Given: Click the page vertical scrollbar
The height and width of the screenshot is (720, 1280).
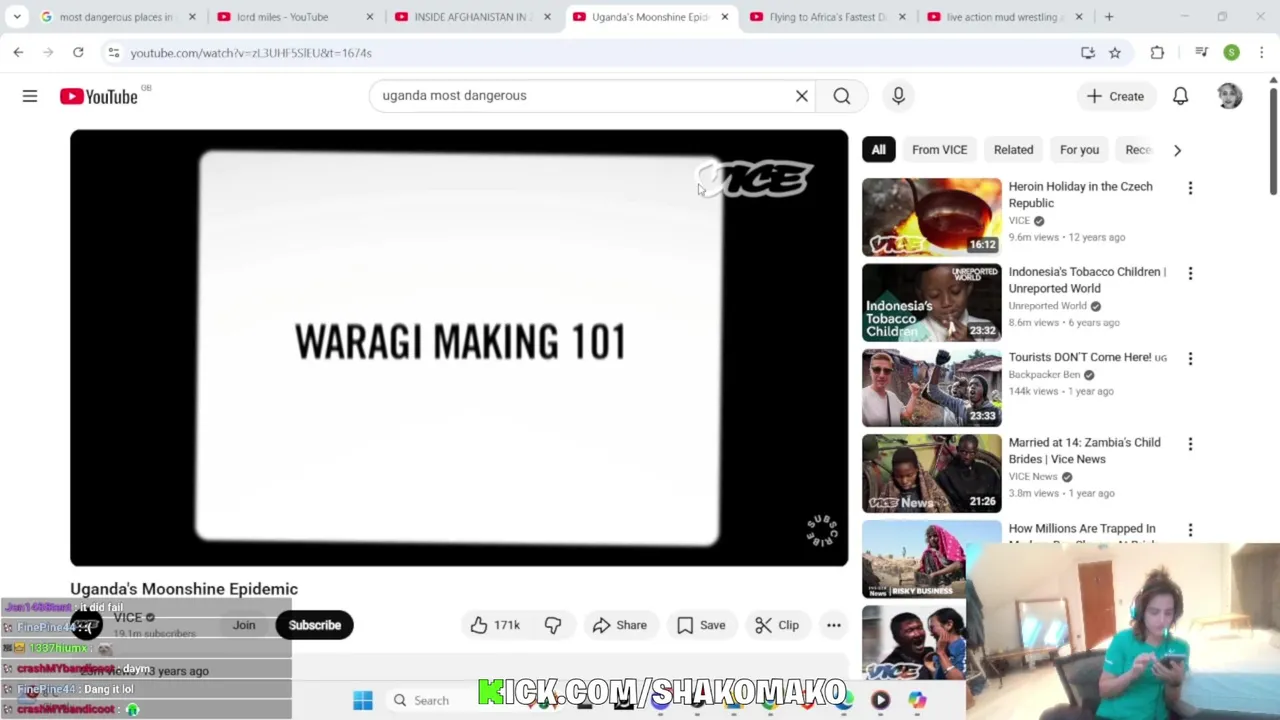Looking at the screenshot, I should pos(1273,140).
